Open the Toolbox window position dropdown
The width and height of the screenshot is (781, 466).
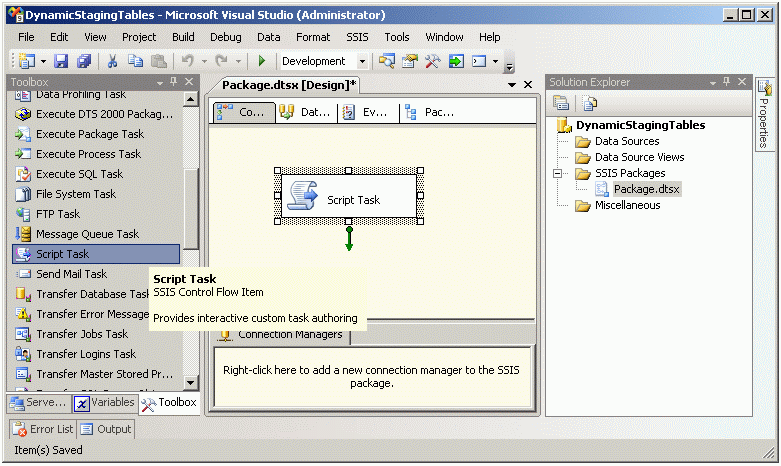coord(160,83)
